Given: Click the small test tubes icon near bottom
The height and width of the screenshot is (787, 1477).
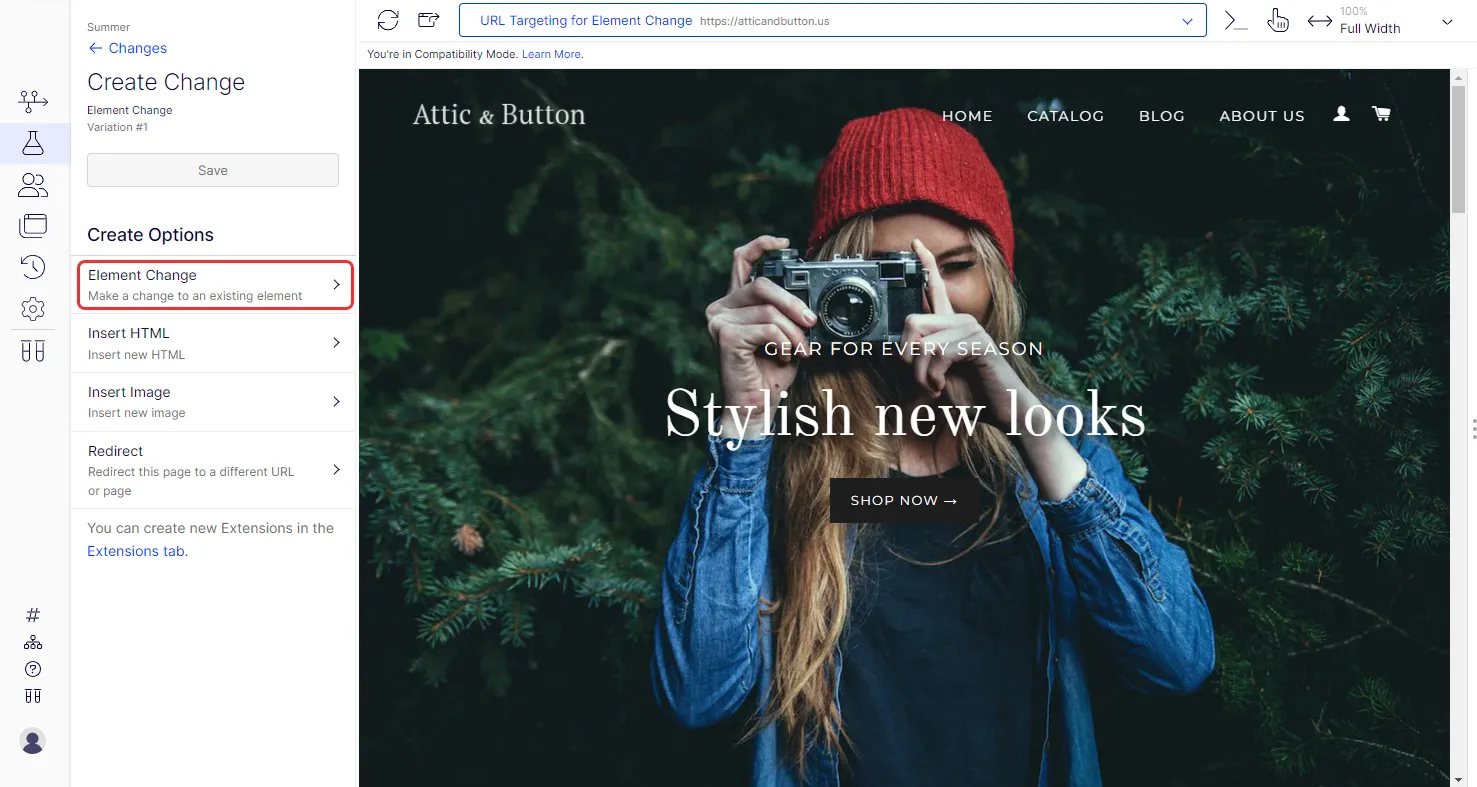Looking at the screenshot, I should [33, 696].
